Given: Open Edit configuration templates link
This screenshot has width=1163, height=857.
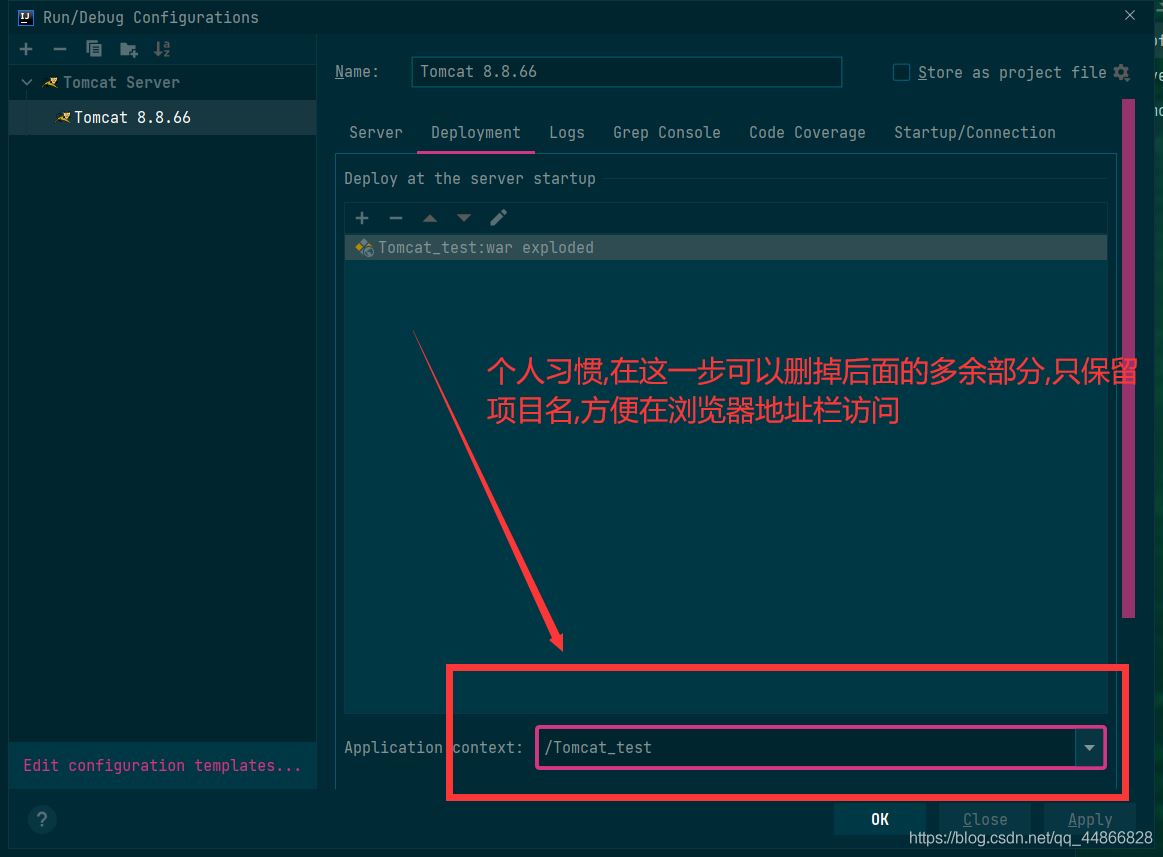Looking at the screenshot, I should (x=162, y=765).
